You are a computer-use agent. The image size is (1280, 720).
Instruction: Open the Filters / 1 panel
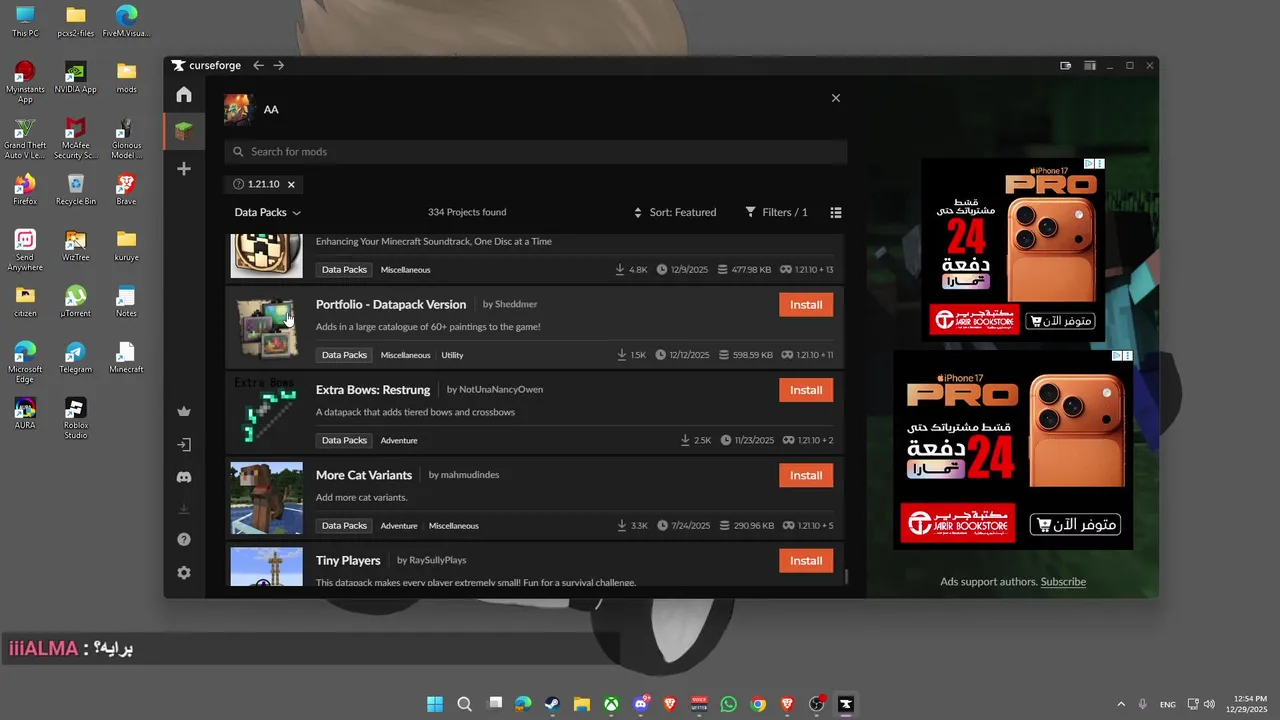point(776,212)
